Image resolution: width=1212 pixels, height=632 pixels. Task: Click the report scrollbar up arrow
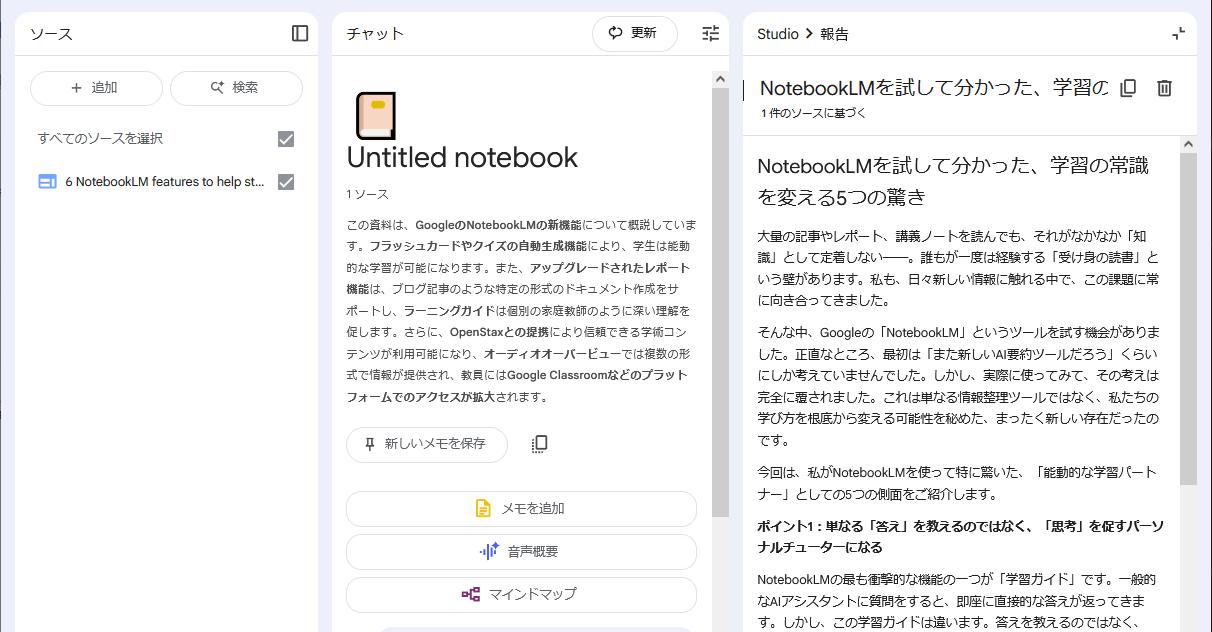pos(1189,144)
